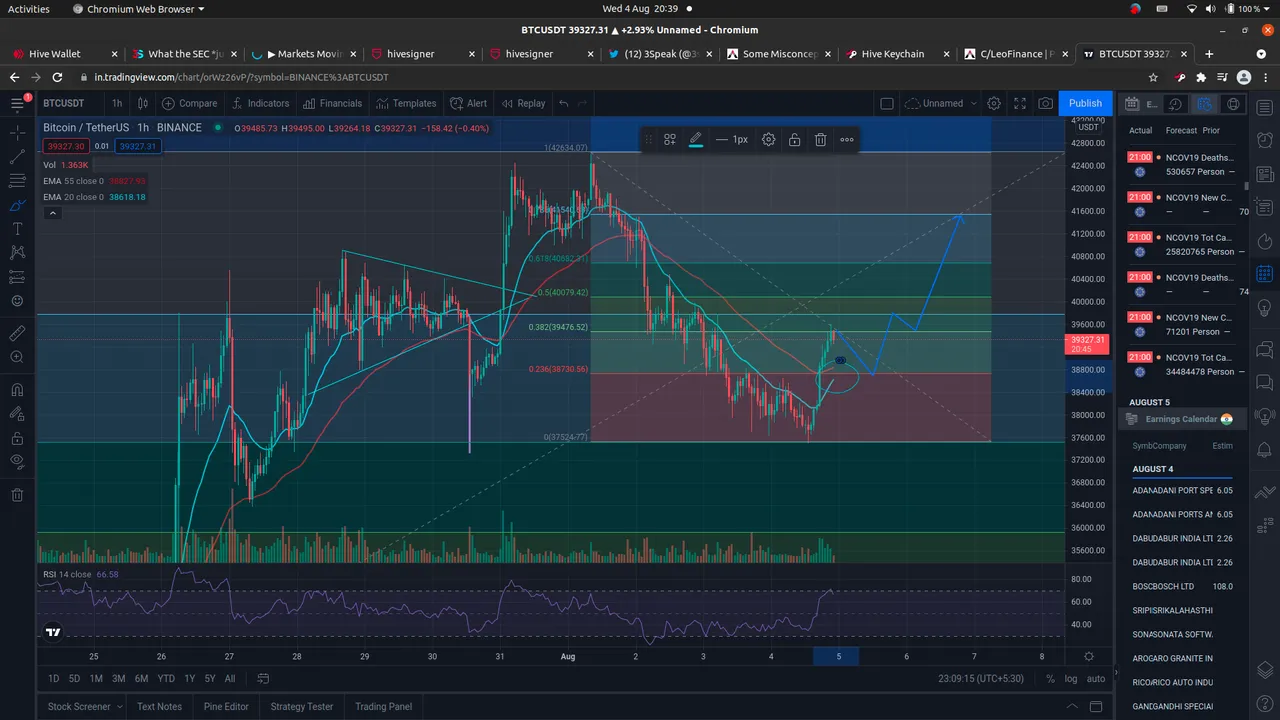Select the zoom in tool
This screenshot has width=1280, height=720.
coord(17,357)
